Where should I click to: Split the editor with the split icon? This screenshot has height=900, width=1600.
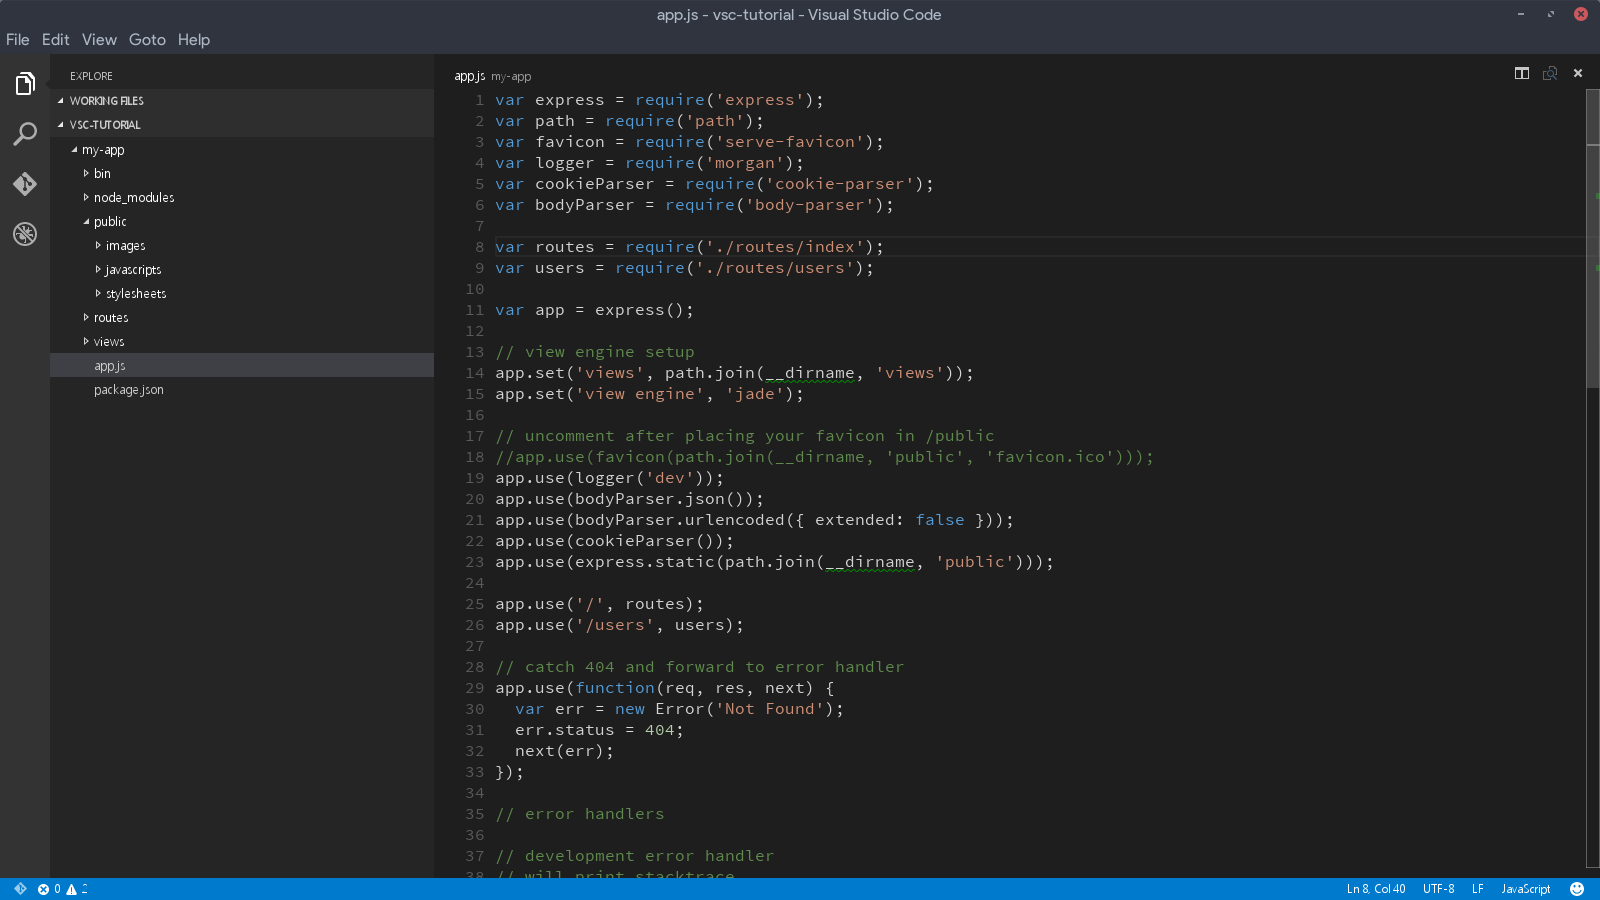(1522, 73)
